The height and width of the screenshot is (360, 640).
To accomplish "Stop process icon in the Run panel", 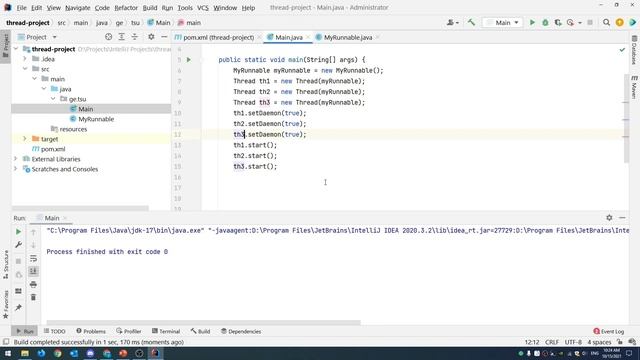I will 18,261.
